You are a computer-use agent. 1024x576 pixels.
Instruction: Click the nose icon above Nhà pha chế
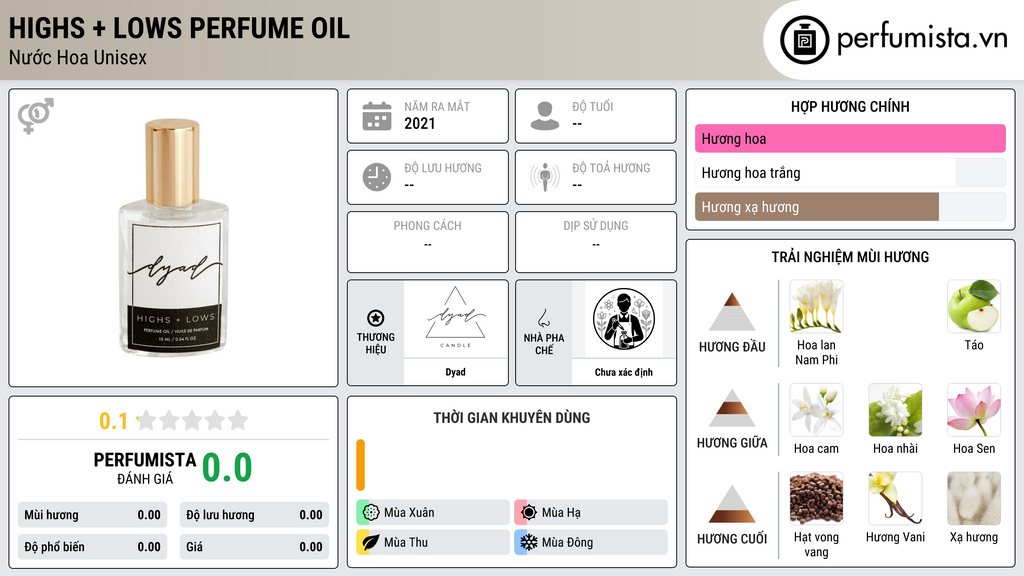coord(543,318)
